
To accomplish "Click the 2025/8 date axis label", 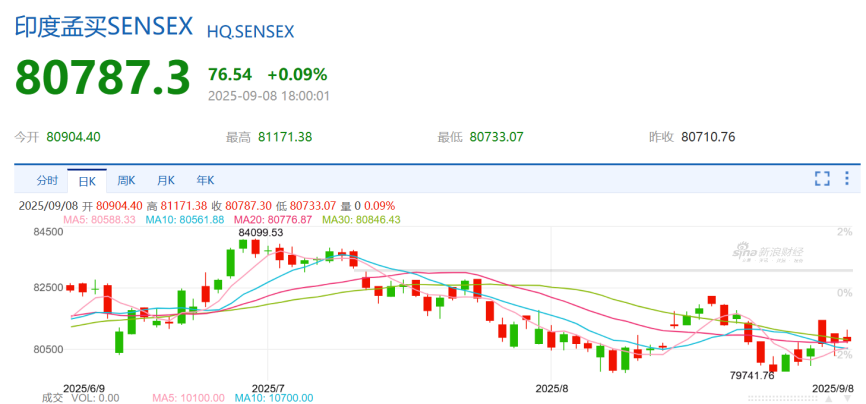I will (552, 387).
